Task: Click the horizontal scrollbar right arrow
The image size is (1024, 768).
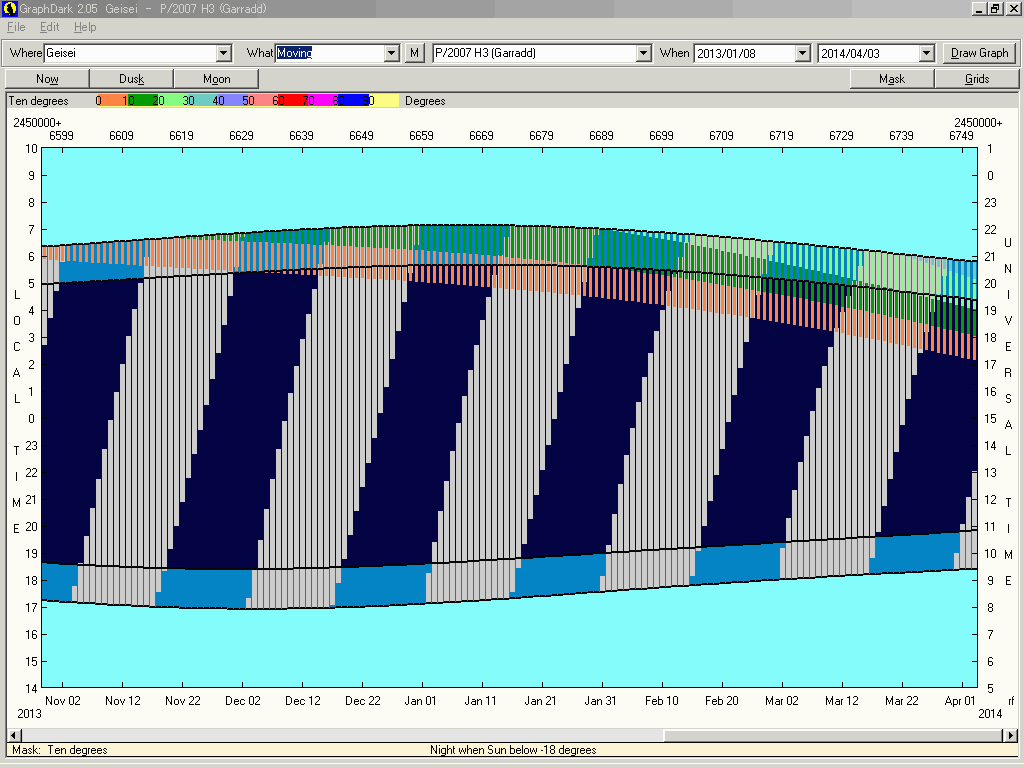Action: click(x=1012, y=735)
